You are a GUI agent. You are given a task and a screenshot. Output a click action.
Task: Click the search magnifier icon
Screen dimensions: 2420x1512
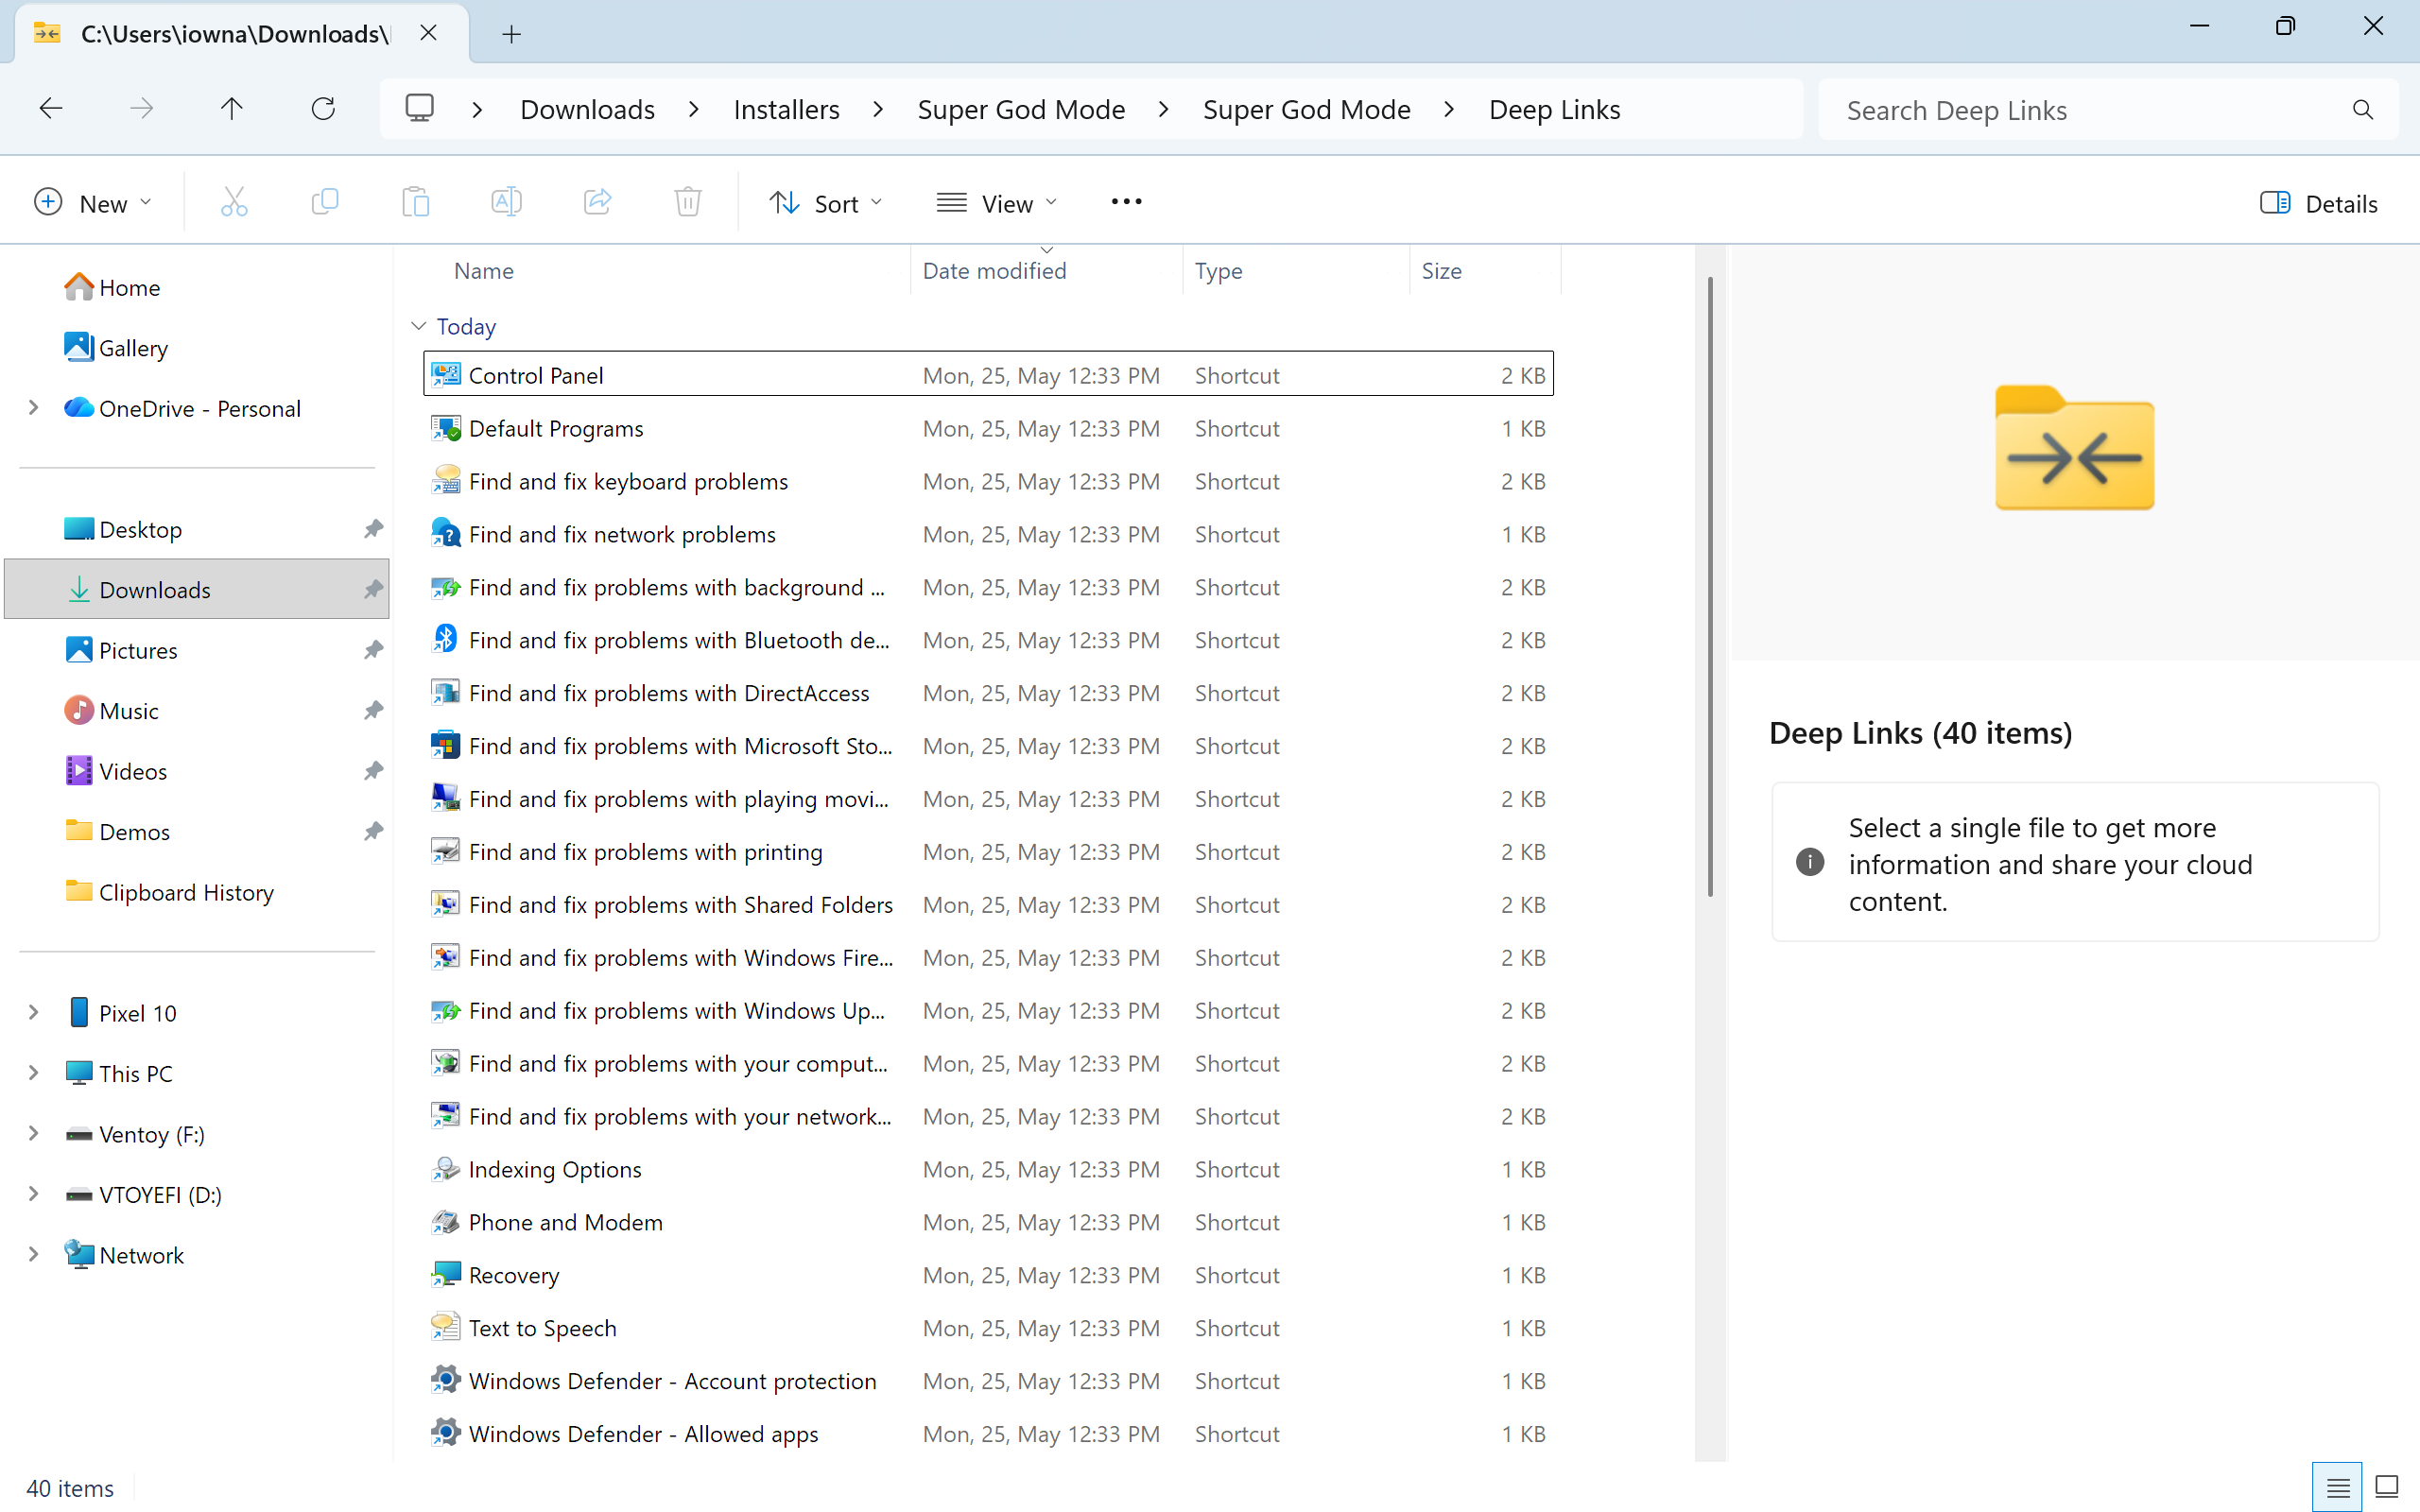point(2363,109)
